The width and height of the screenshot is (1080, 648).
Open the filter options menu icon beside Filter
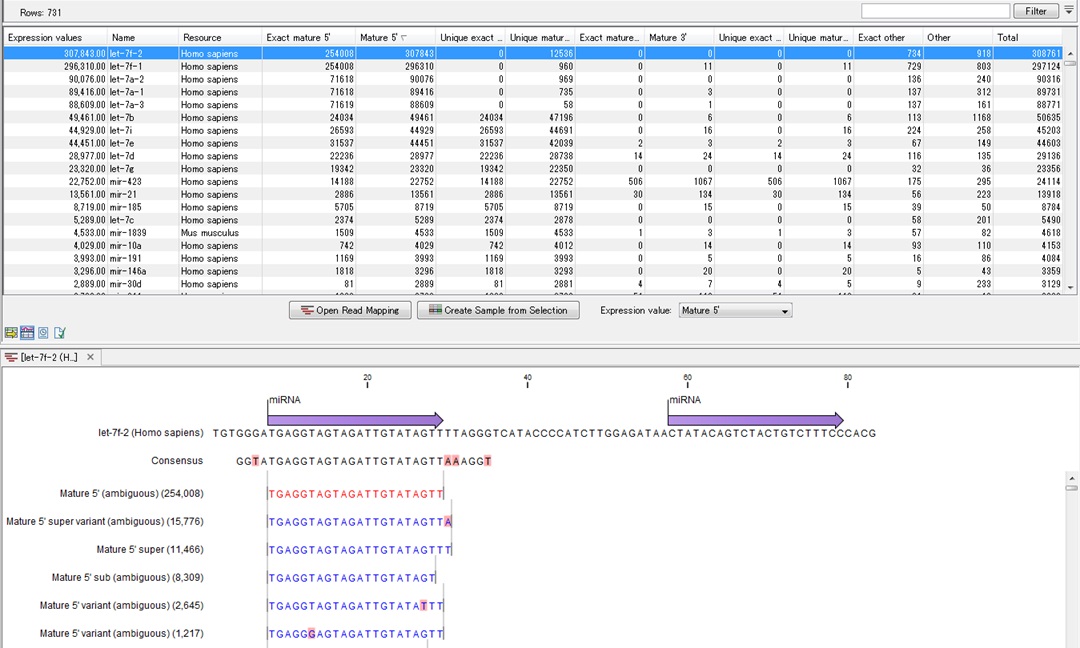click(1069, 10)
